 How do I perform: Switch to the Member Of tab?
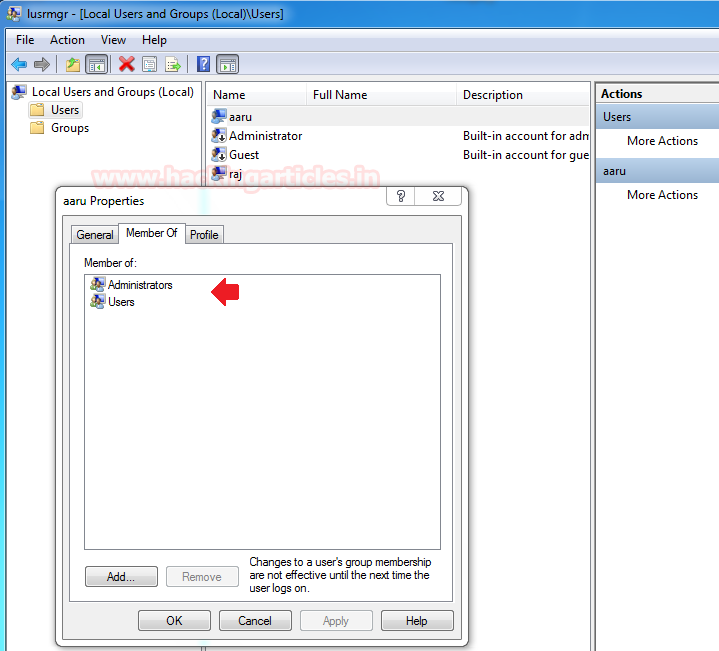[x=152, y=233]
